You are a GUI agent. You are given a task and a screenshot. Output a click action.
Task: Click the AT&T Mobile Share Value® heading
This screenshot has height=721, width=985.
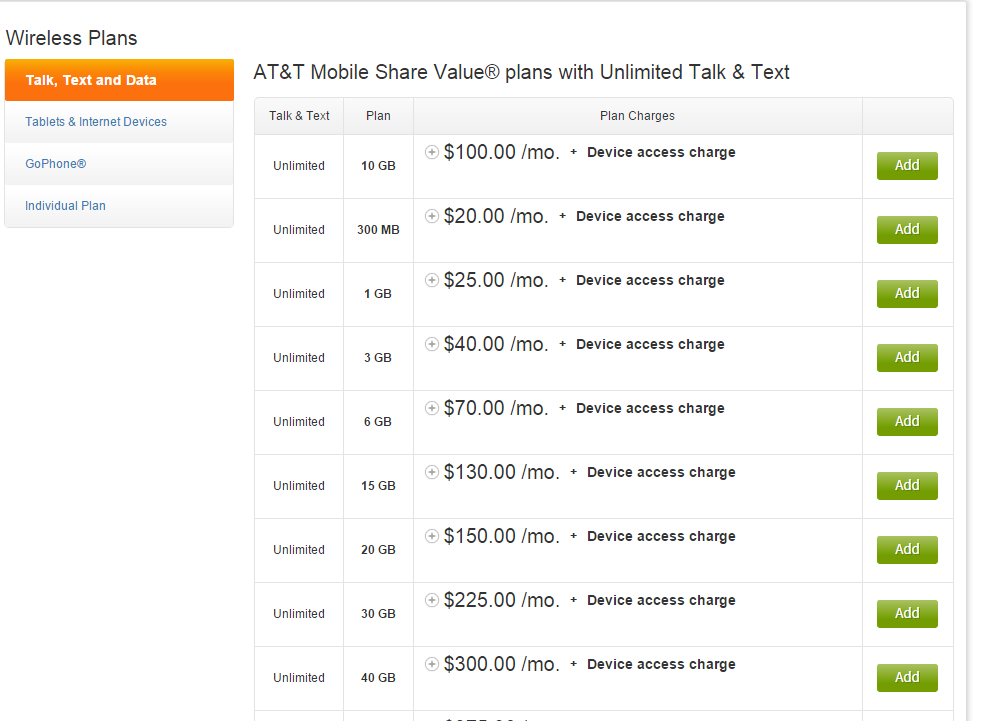(x=521, y=73)
